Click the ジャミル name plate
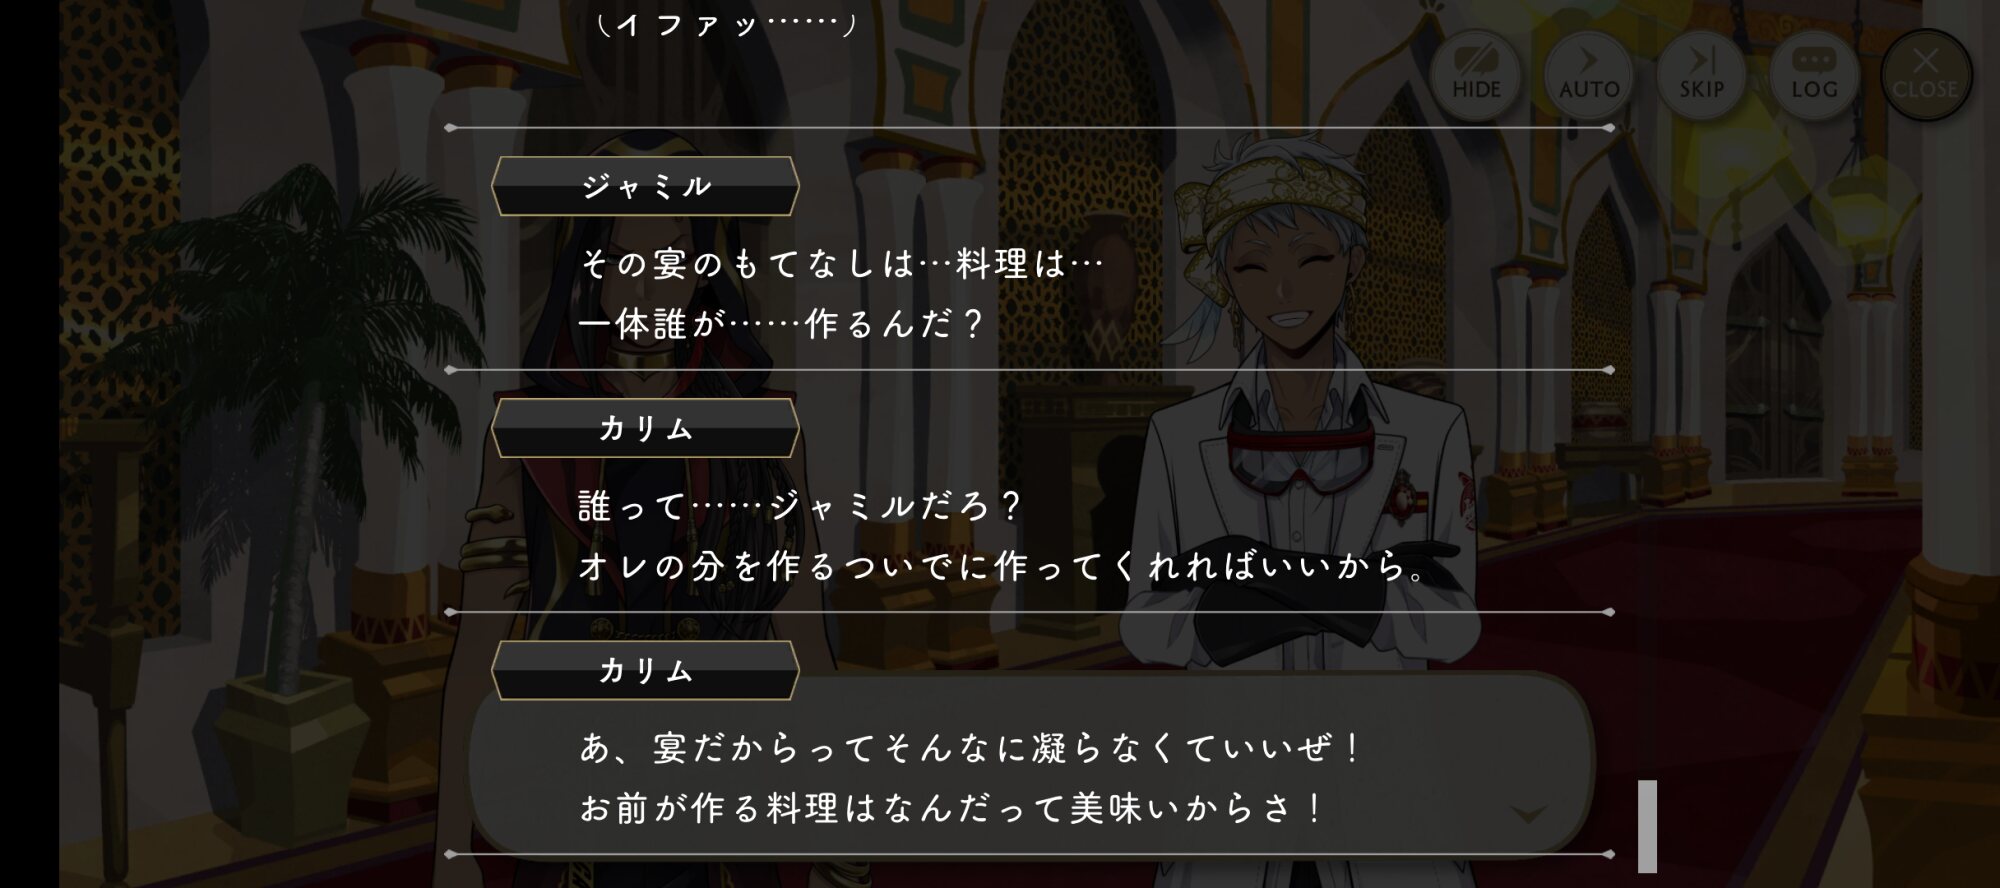 pyautogui.click(x=645, y=186)
